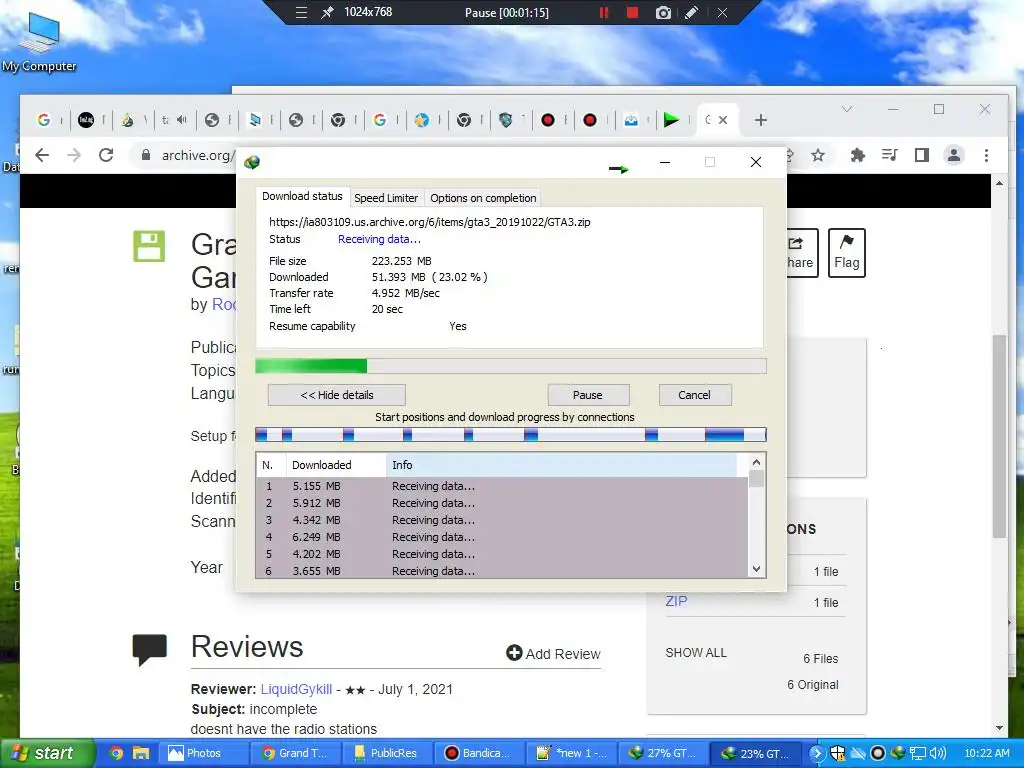
Task: Launch Chrome from quick launch icon
Action: tap(116, 753)
